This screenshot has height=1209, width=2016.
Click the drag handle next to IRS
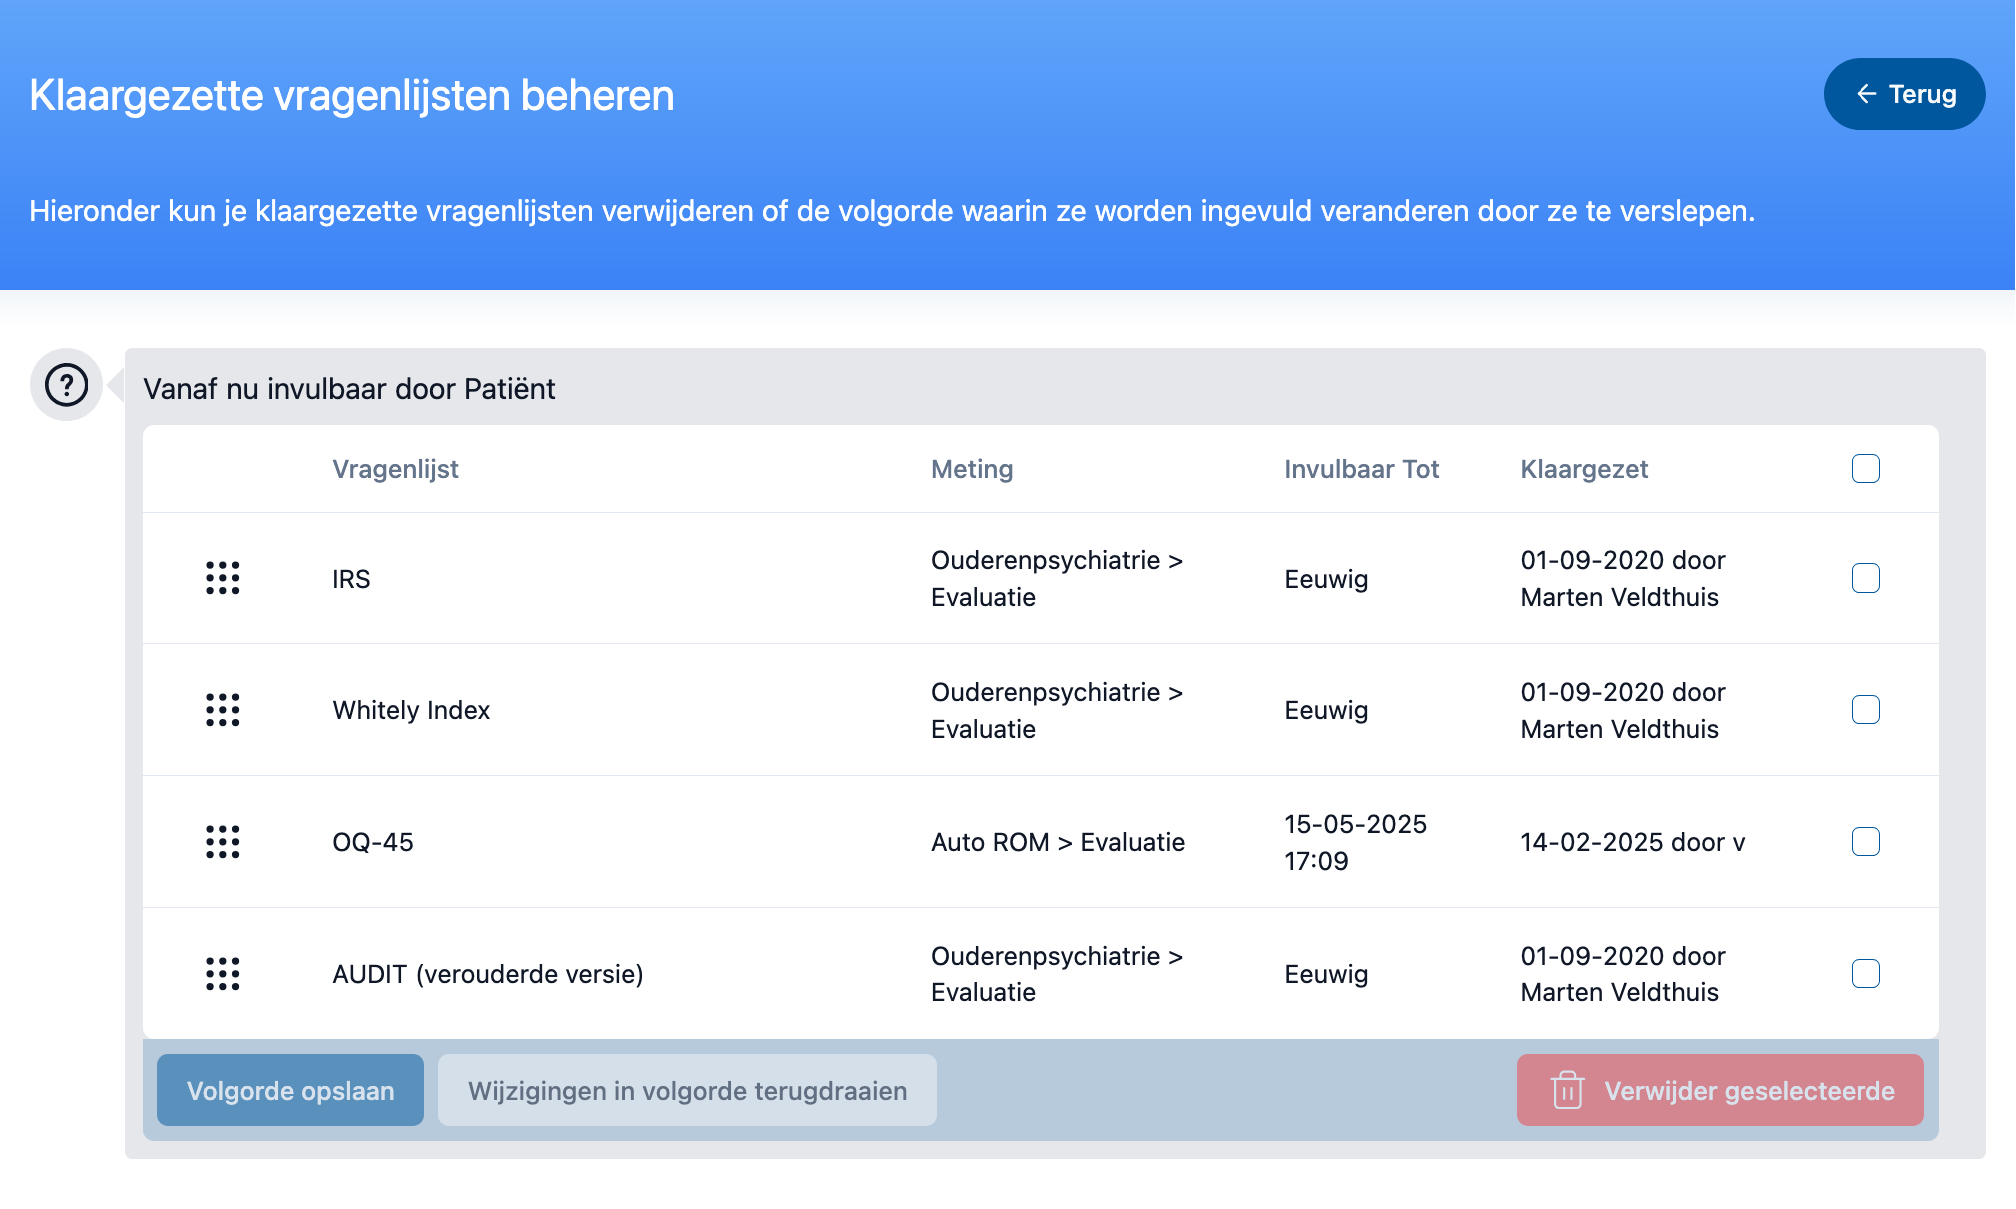(220, 578)
